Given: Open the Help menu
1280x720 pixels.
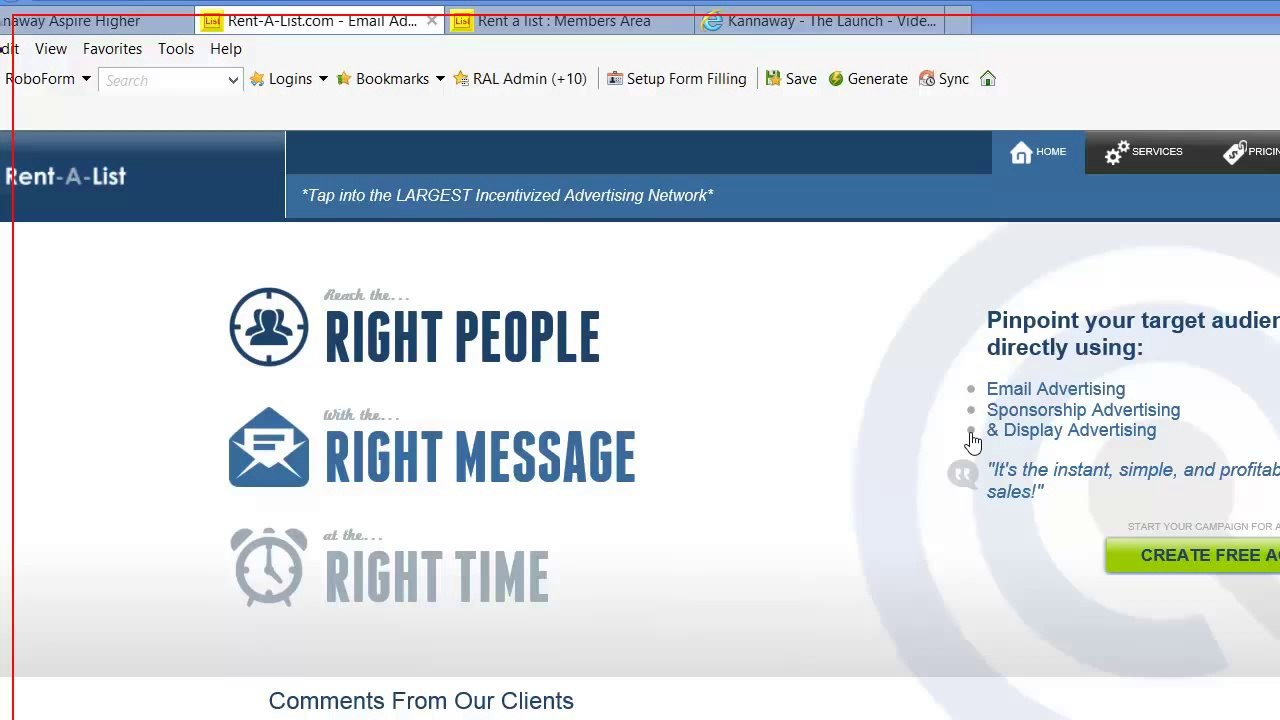Looking at the screenshot, I should click(x=226, y=48).
